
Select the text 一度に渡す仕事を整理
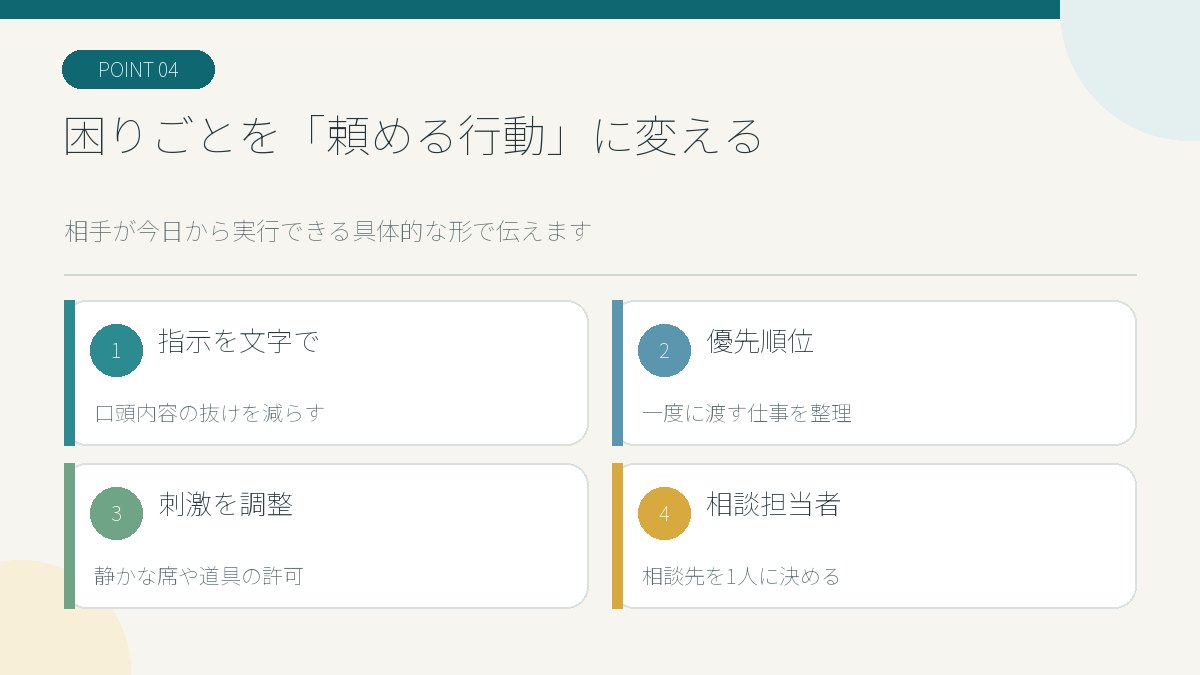point(747,413)
